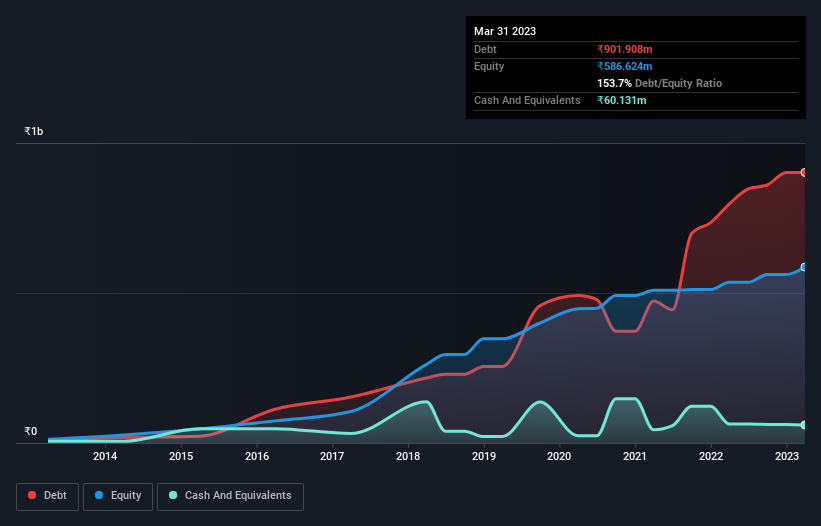Click the teal Cash legend dot
Image resolution: width=821 pixels, height=526 pixels.
pos(173,495)
